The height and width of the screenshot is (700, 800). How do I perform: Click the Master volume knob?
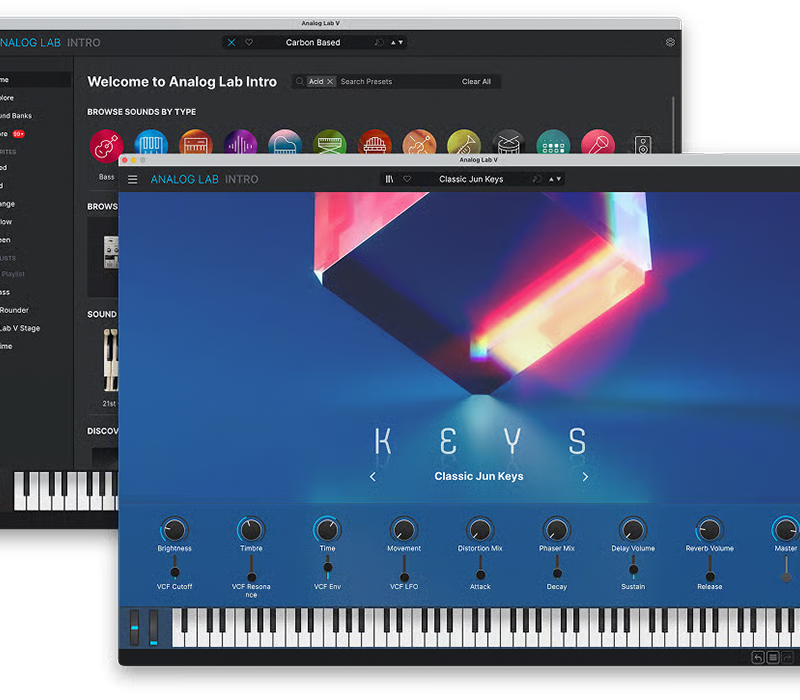(786, 530)
